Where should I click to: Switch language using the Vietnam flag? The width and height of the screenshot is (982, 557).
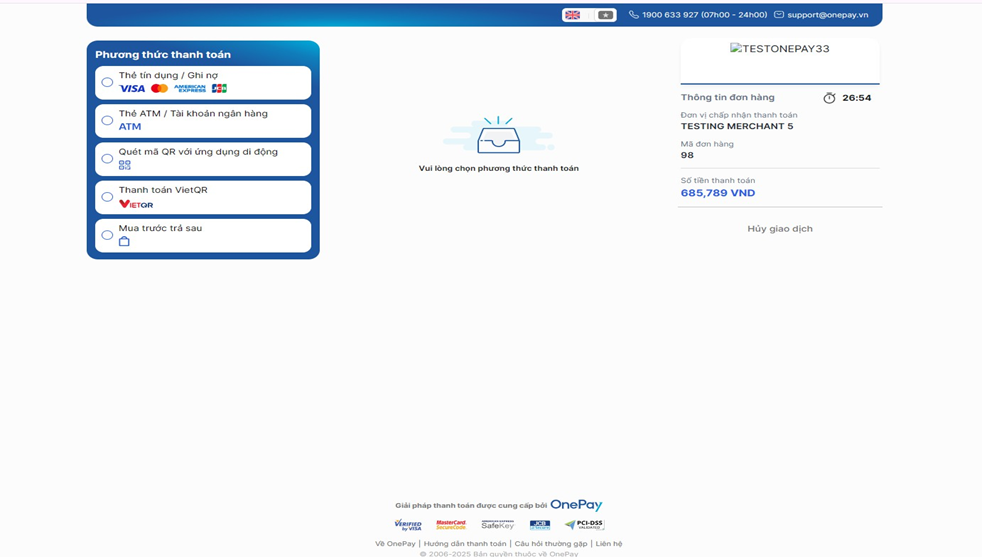point(605,15)
